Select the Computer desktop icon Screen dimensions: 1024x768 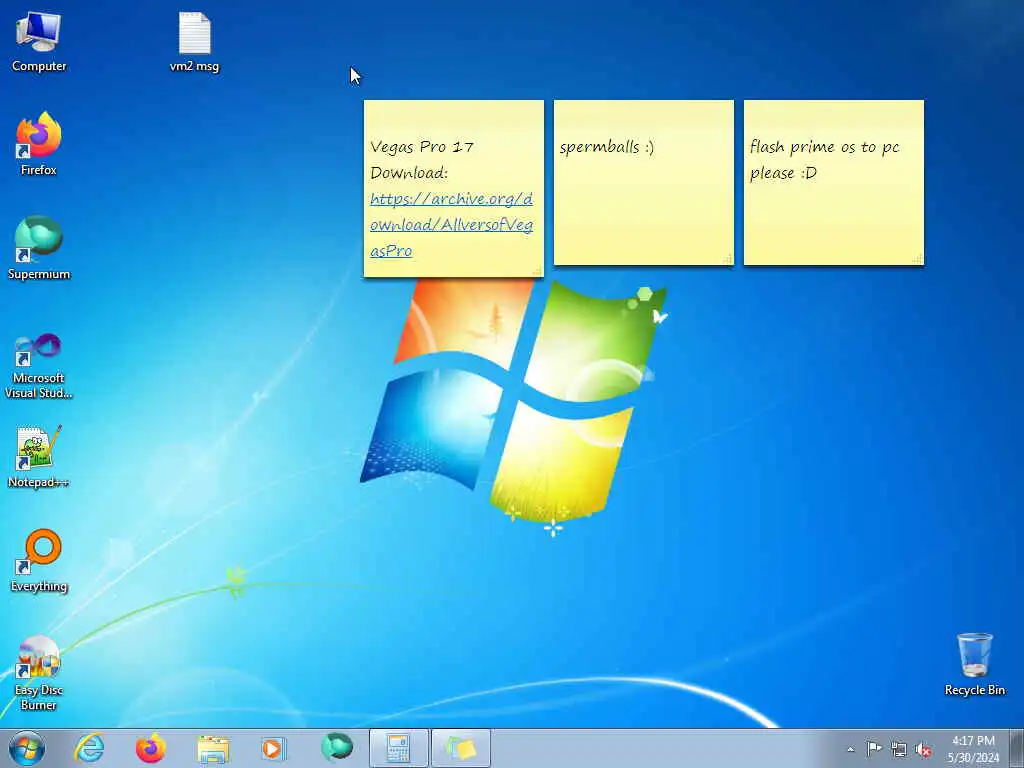click(x=39, y=41)
